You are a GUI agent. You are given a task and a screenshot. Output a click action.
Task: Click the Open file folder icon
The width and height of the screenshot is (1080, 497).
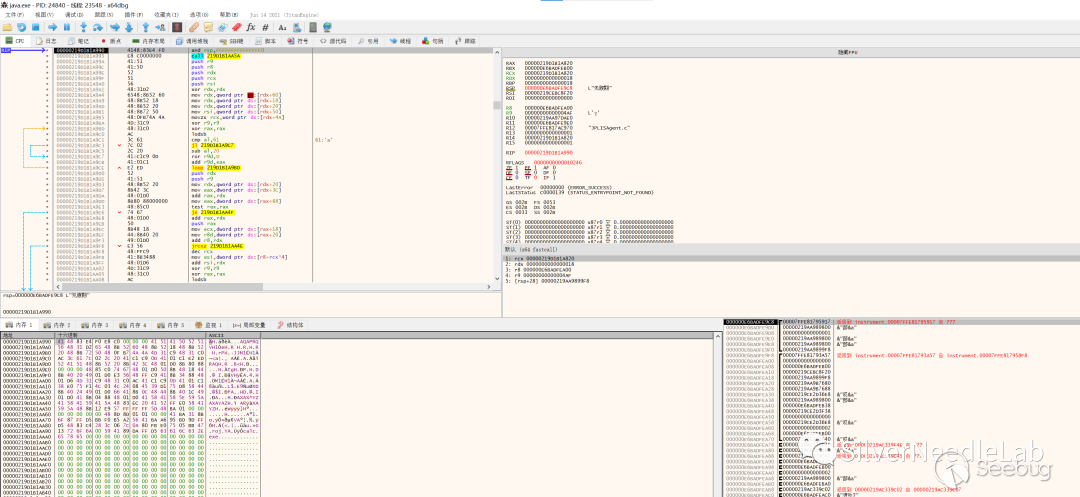pyautogui.click(x=8, y=27)
